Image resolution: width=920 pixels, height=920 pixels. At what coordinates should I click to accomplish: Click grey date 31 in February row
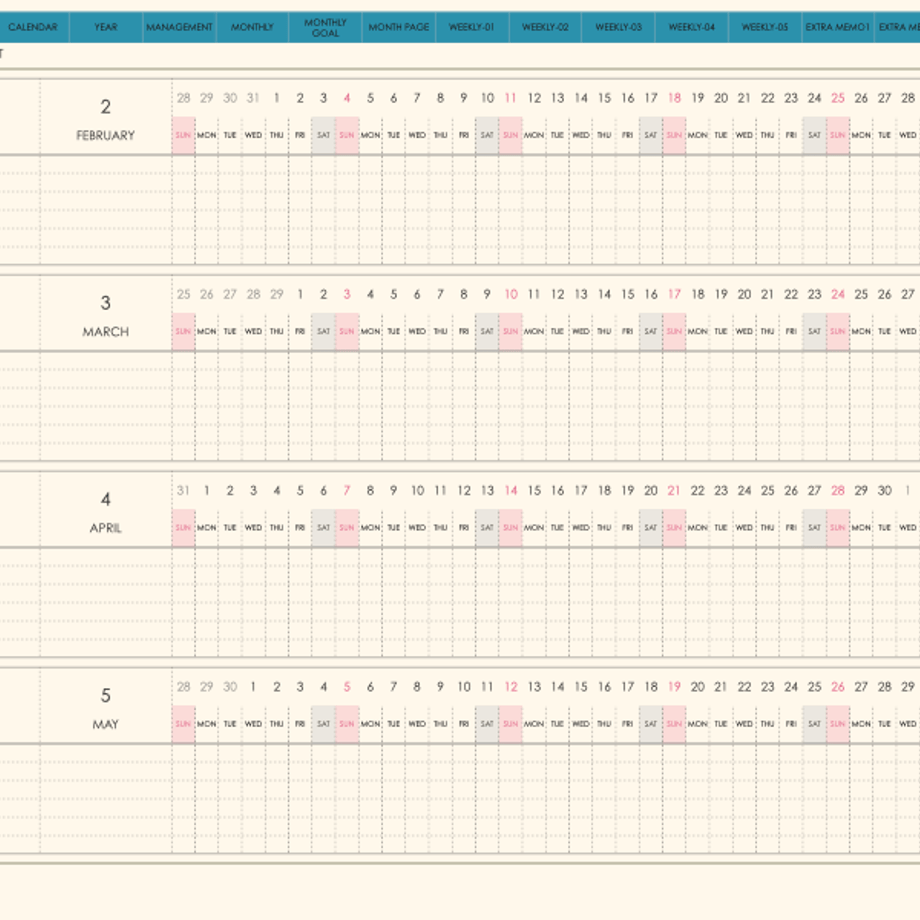click(253, 98)
